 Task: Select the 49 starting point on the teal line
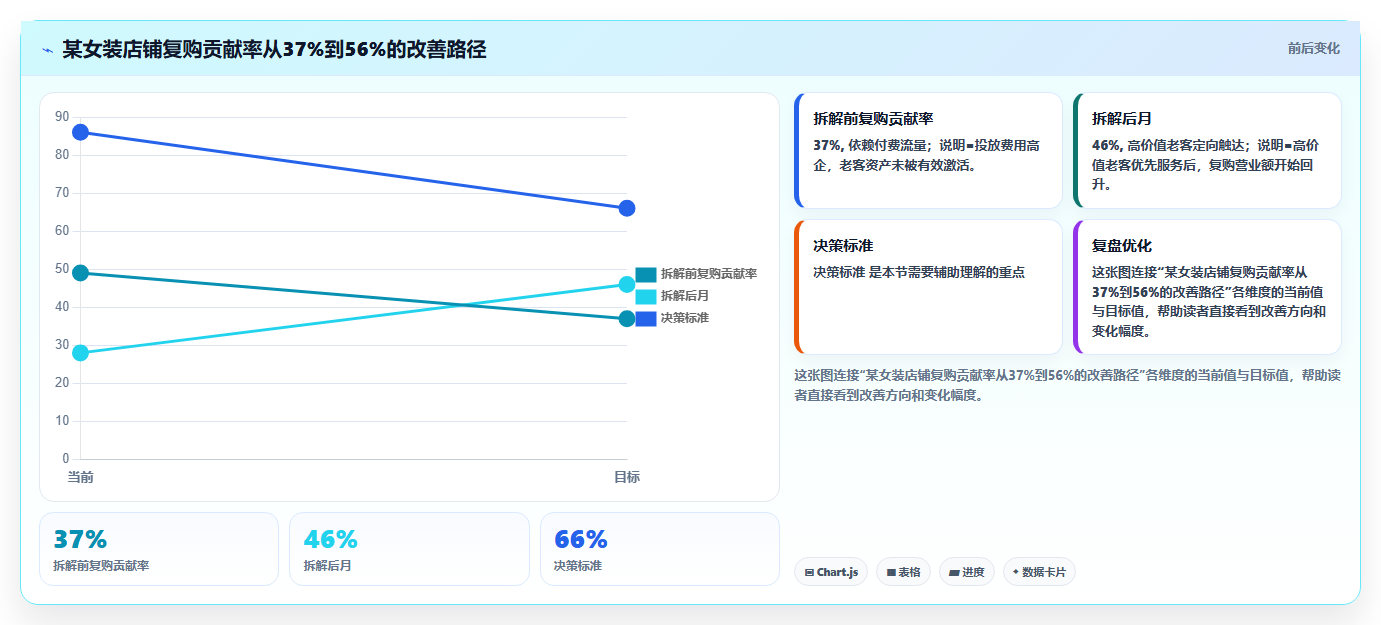[81, 273]
